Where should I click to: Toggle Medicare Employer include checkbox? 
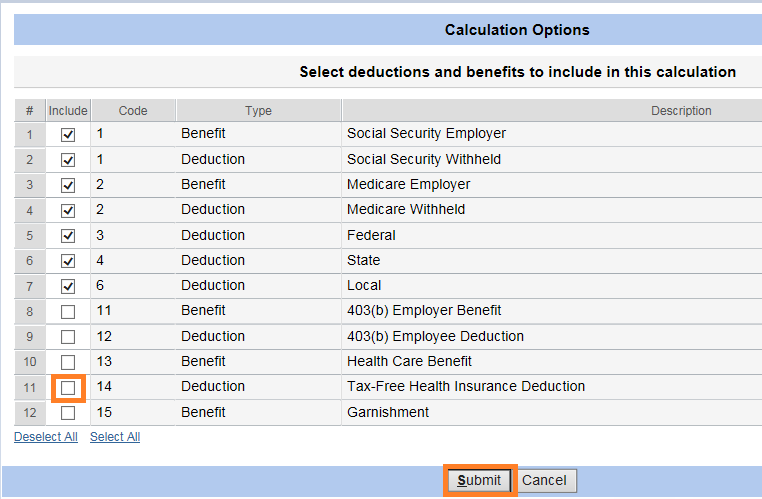68,185
